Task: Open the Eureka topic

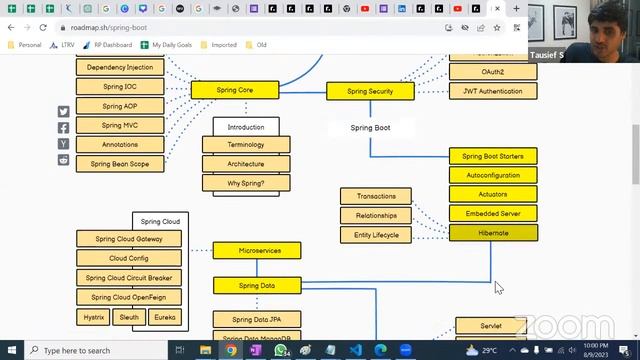Action: pos(165,317)
